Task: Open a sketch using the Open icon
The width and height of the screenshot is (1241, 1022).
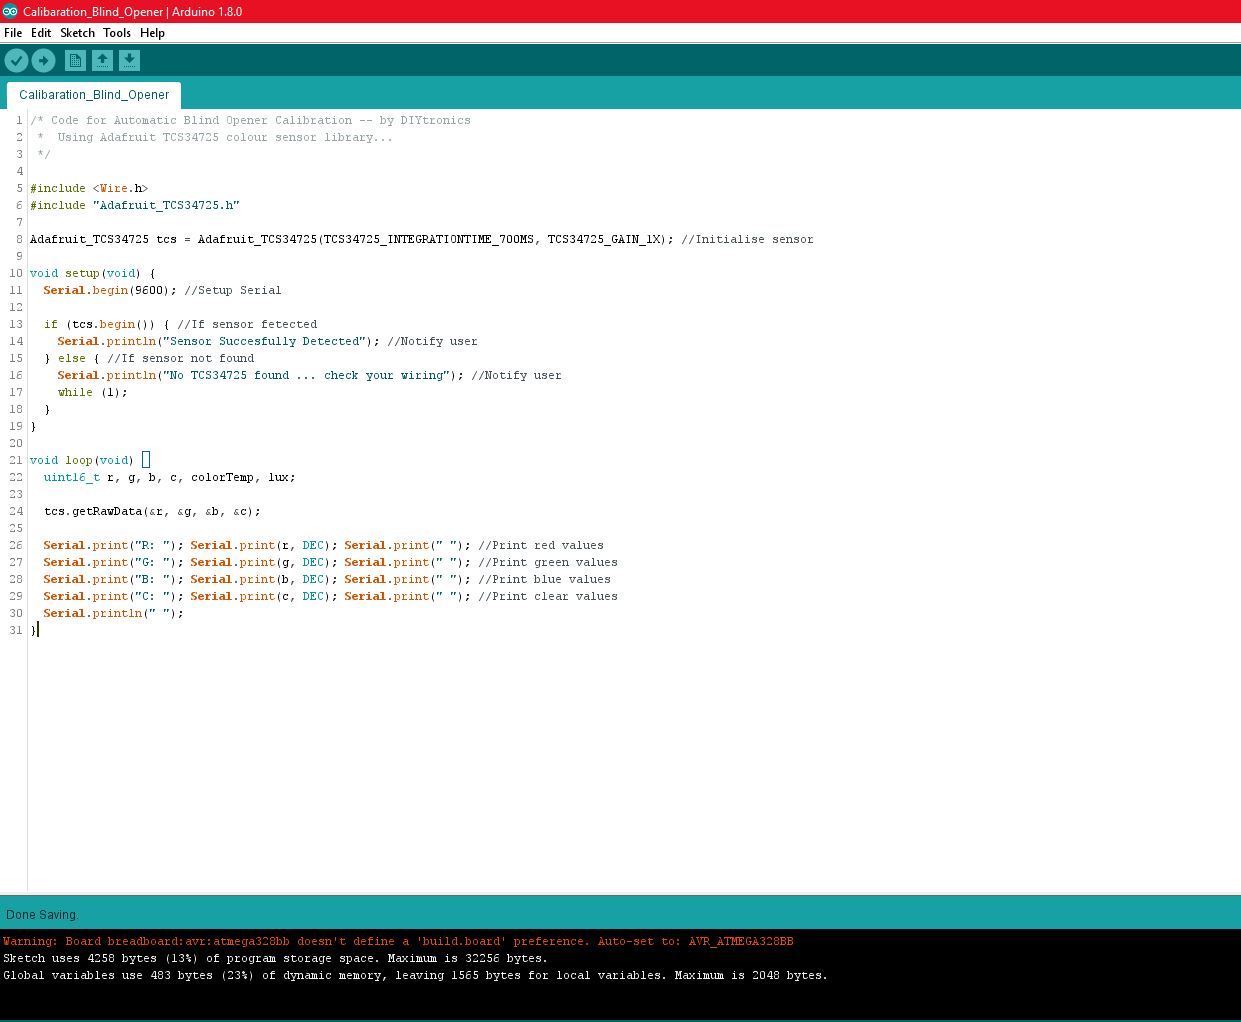Action: click(102, 60)
